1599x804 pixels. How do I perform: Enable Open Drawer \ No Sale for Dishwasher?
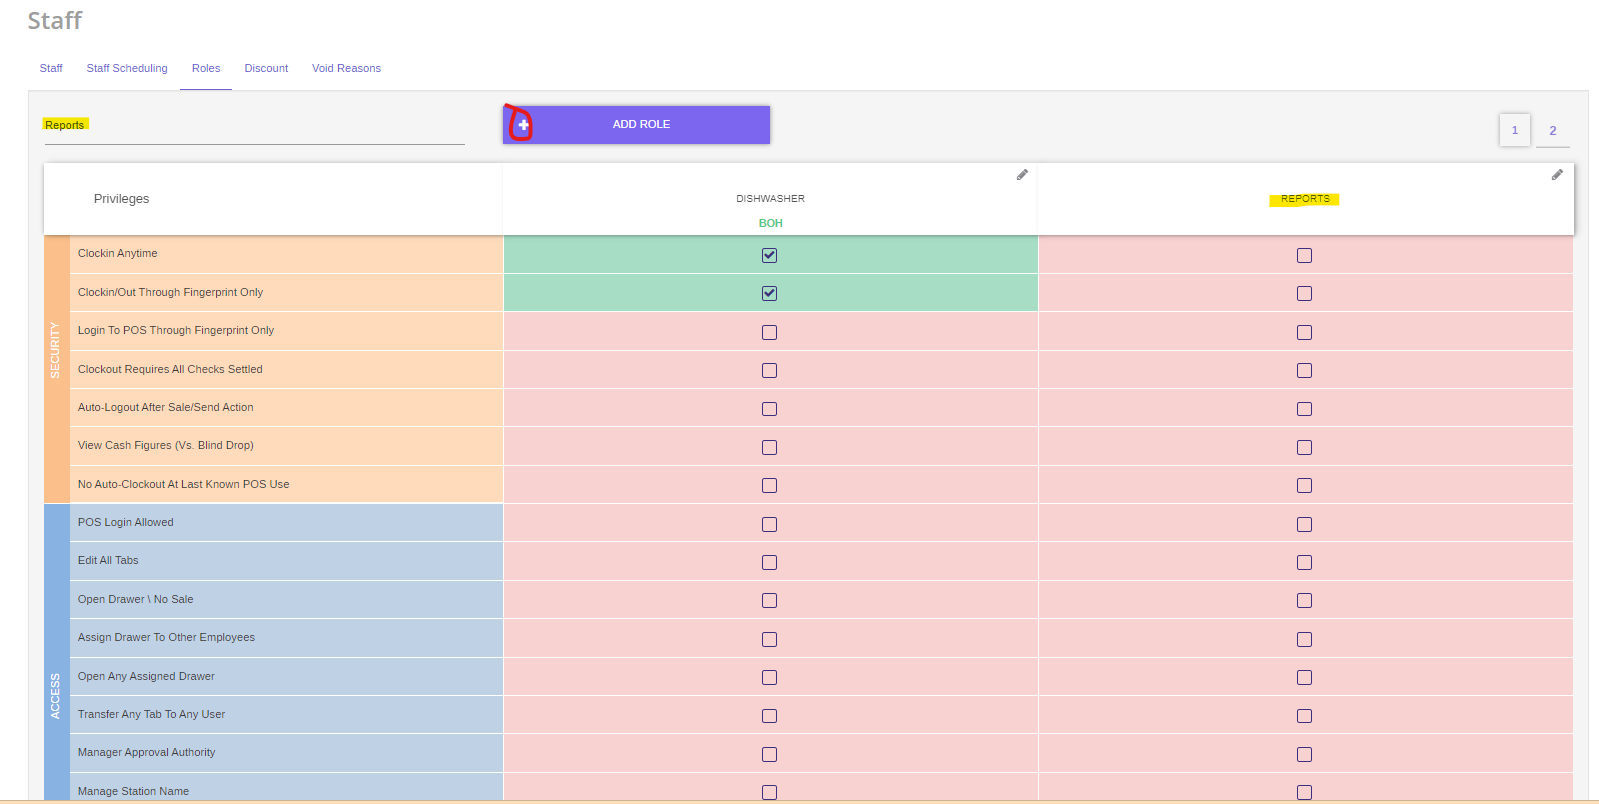click(x=769, y=600)
